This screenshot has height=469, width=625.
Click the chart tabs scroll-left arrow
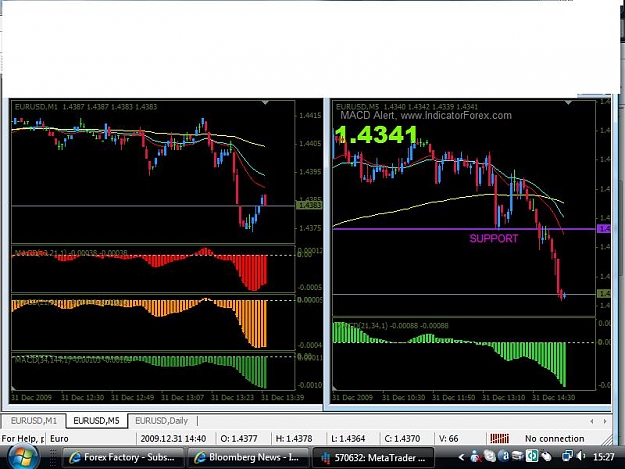click(592, 421)
